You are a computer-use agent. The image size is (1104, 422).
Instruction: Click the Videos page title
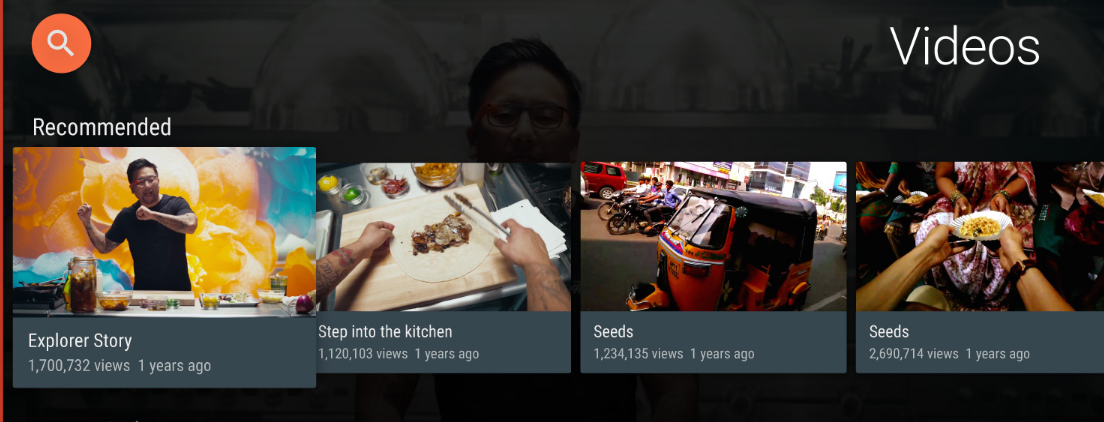[x=965, y=47]
